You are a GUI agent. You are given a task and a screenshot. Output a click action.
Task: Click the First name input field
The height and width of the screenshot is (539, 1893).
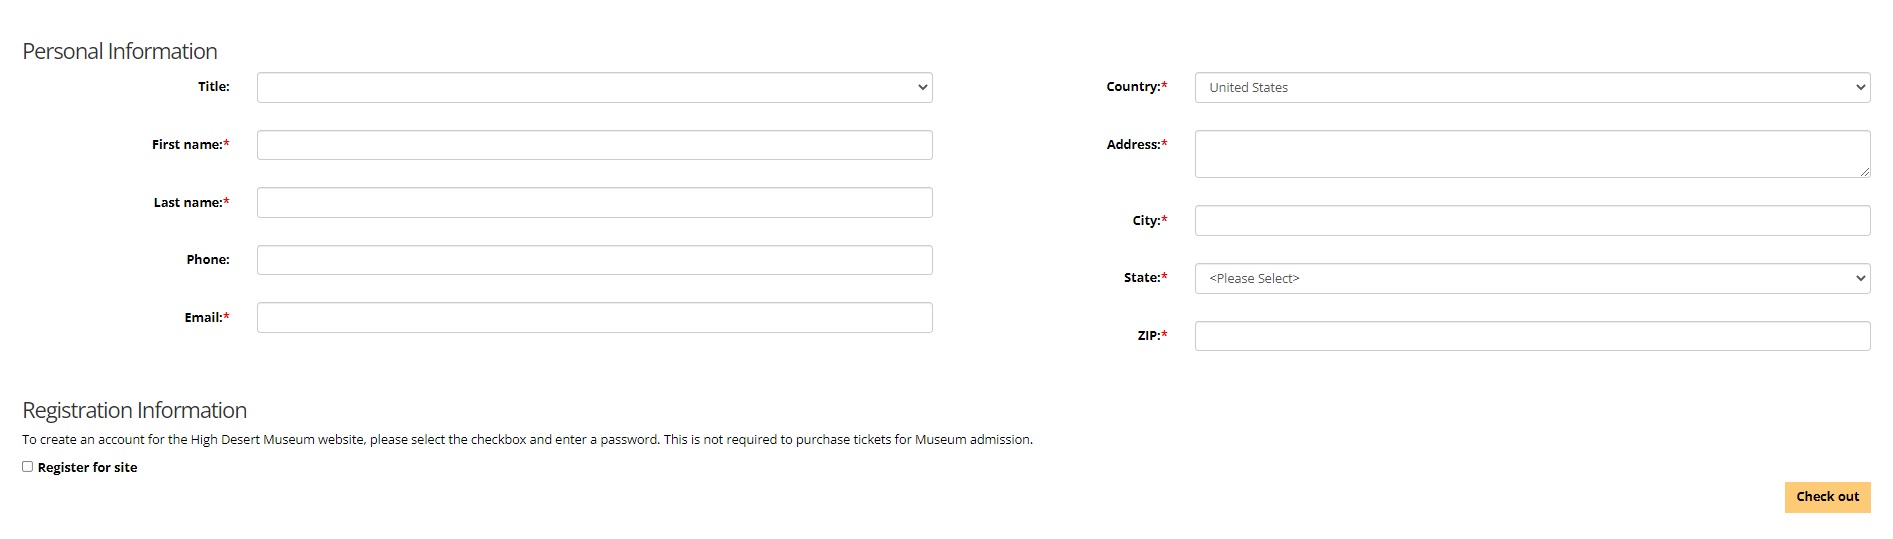[x=594, y=145]
